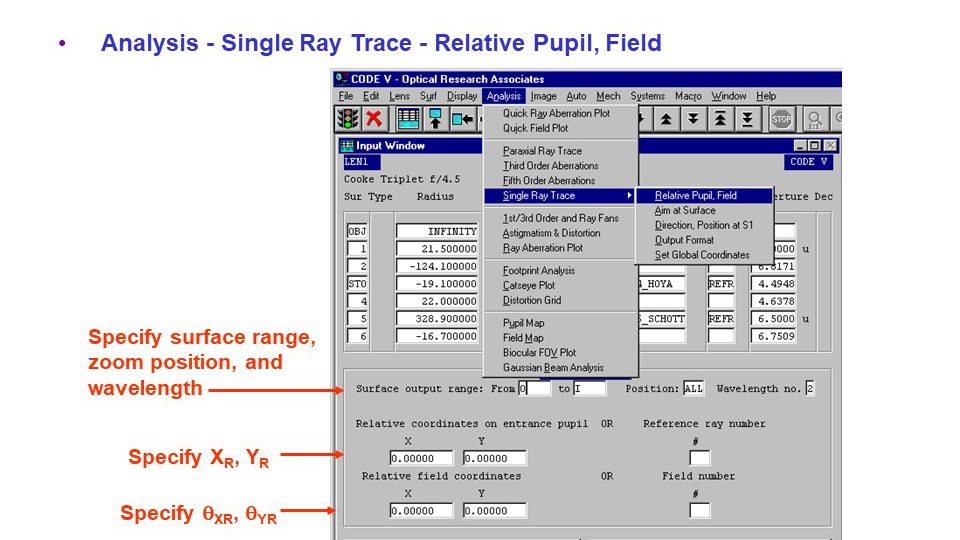
Task: Click the jump-to-top barred up arrow icon
Action: pos(720,119)
